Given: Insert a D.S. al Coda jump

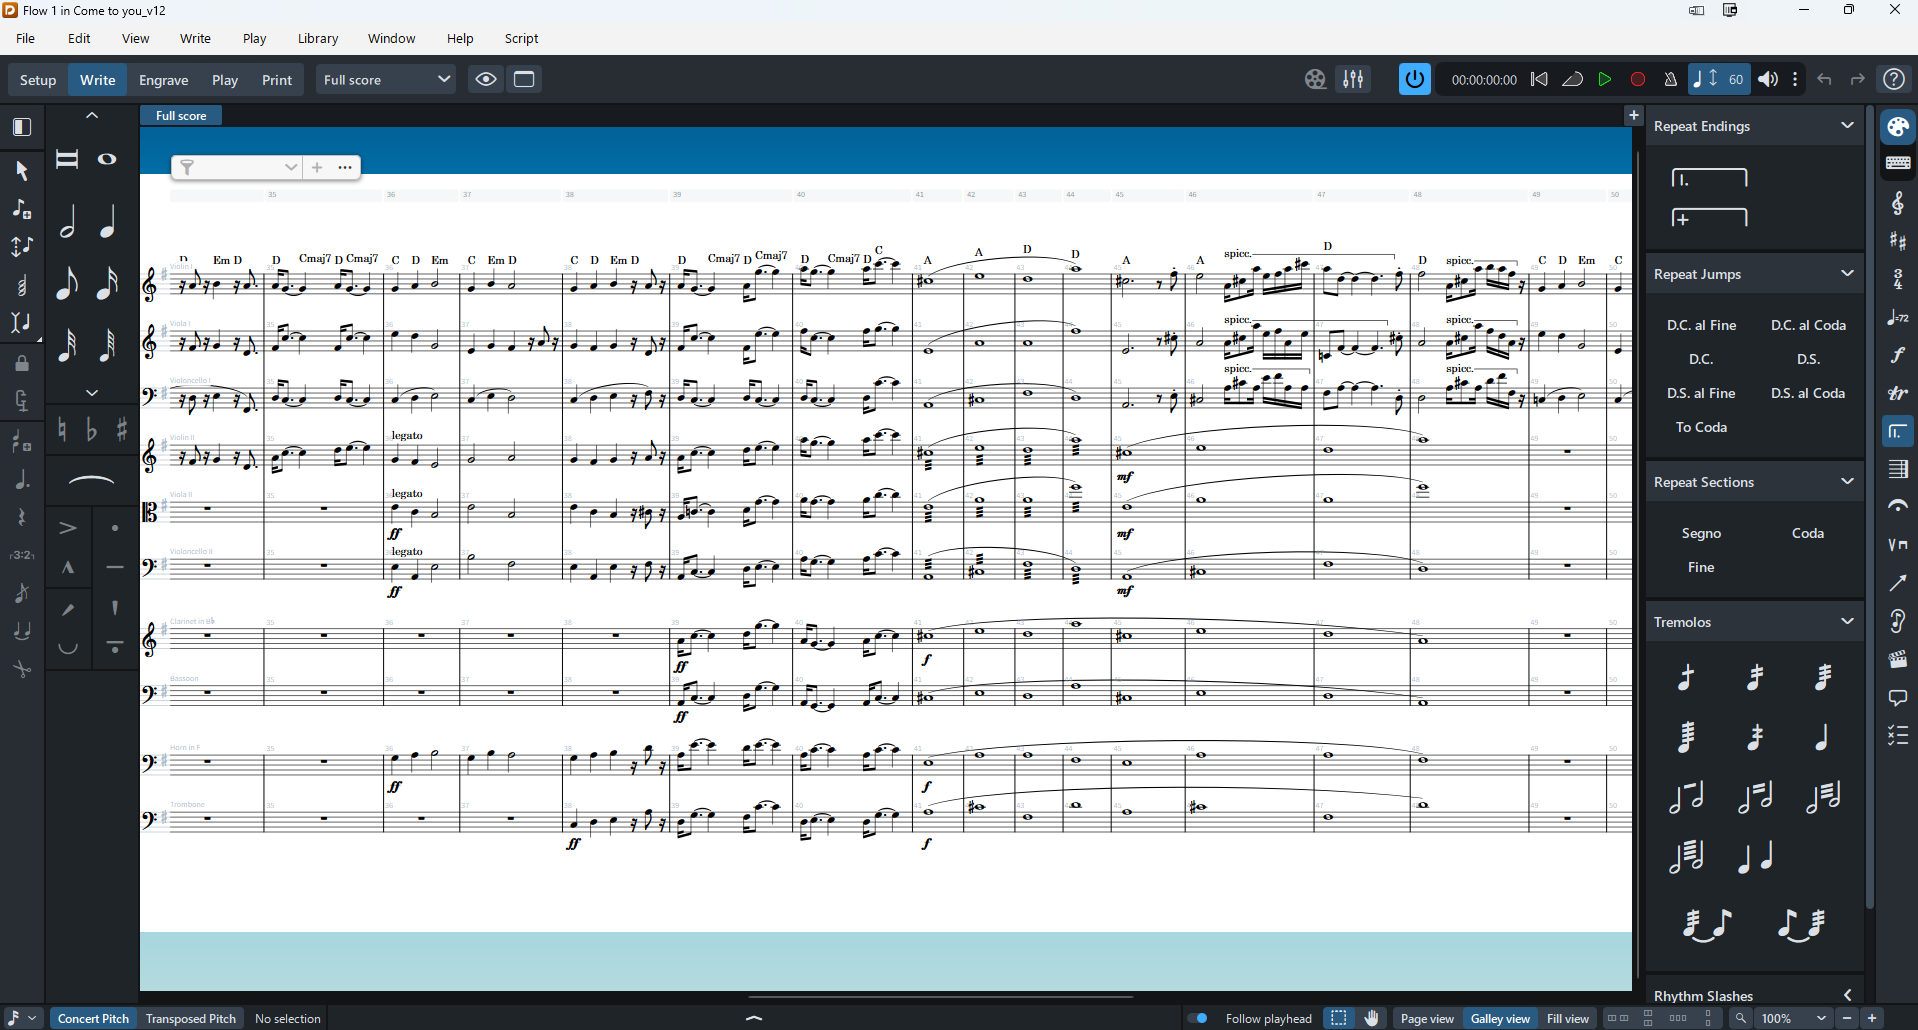Looking at the screenshot, I should pyautogui.click(x=1807, y=393).
